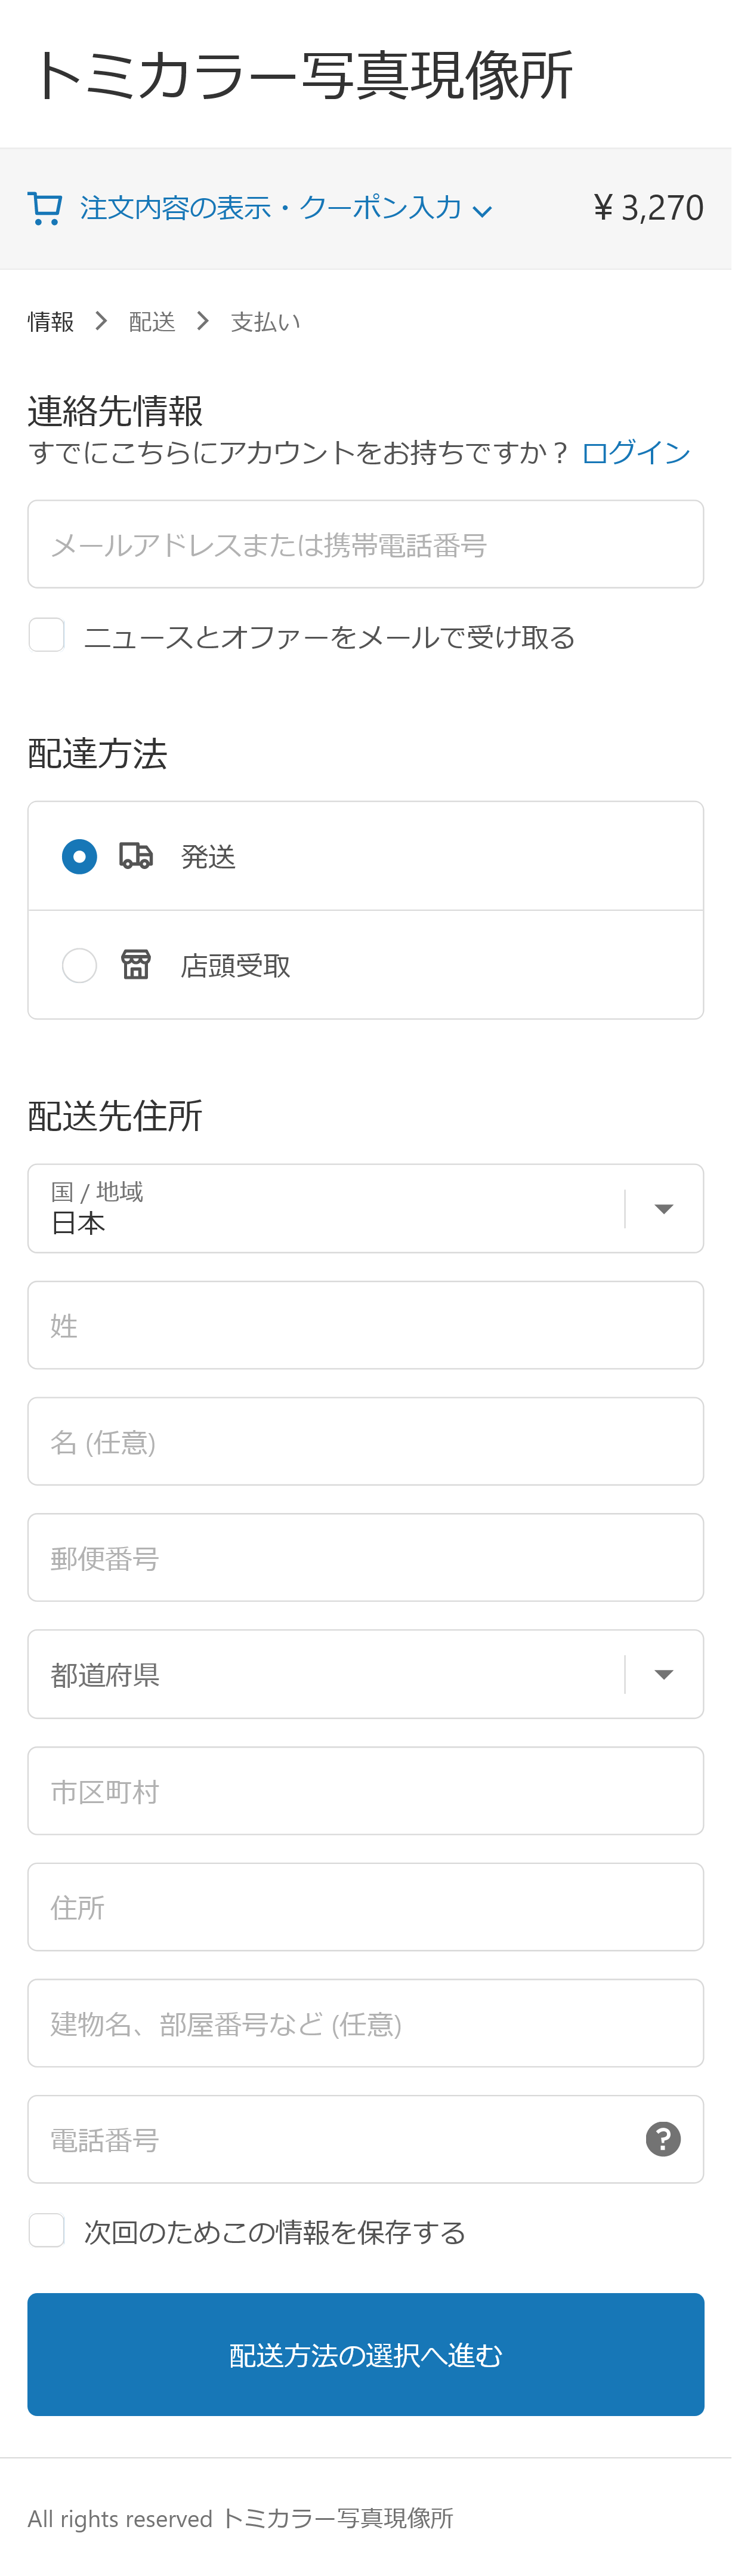Open the 都道府県 prefecture dropdown

[366, 1674]
